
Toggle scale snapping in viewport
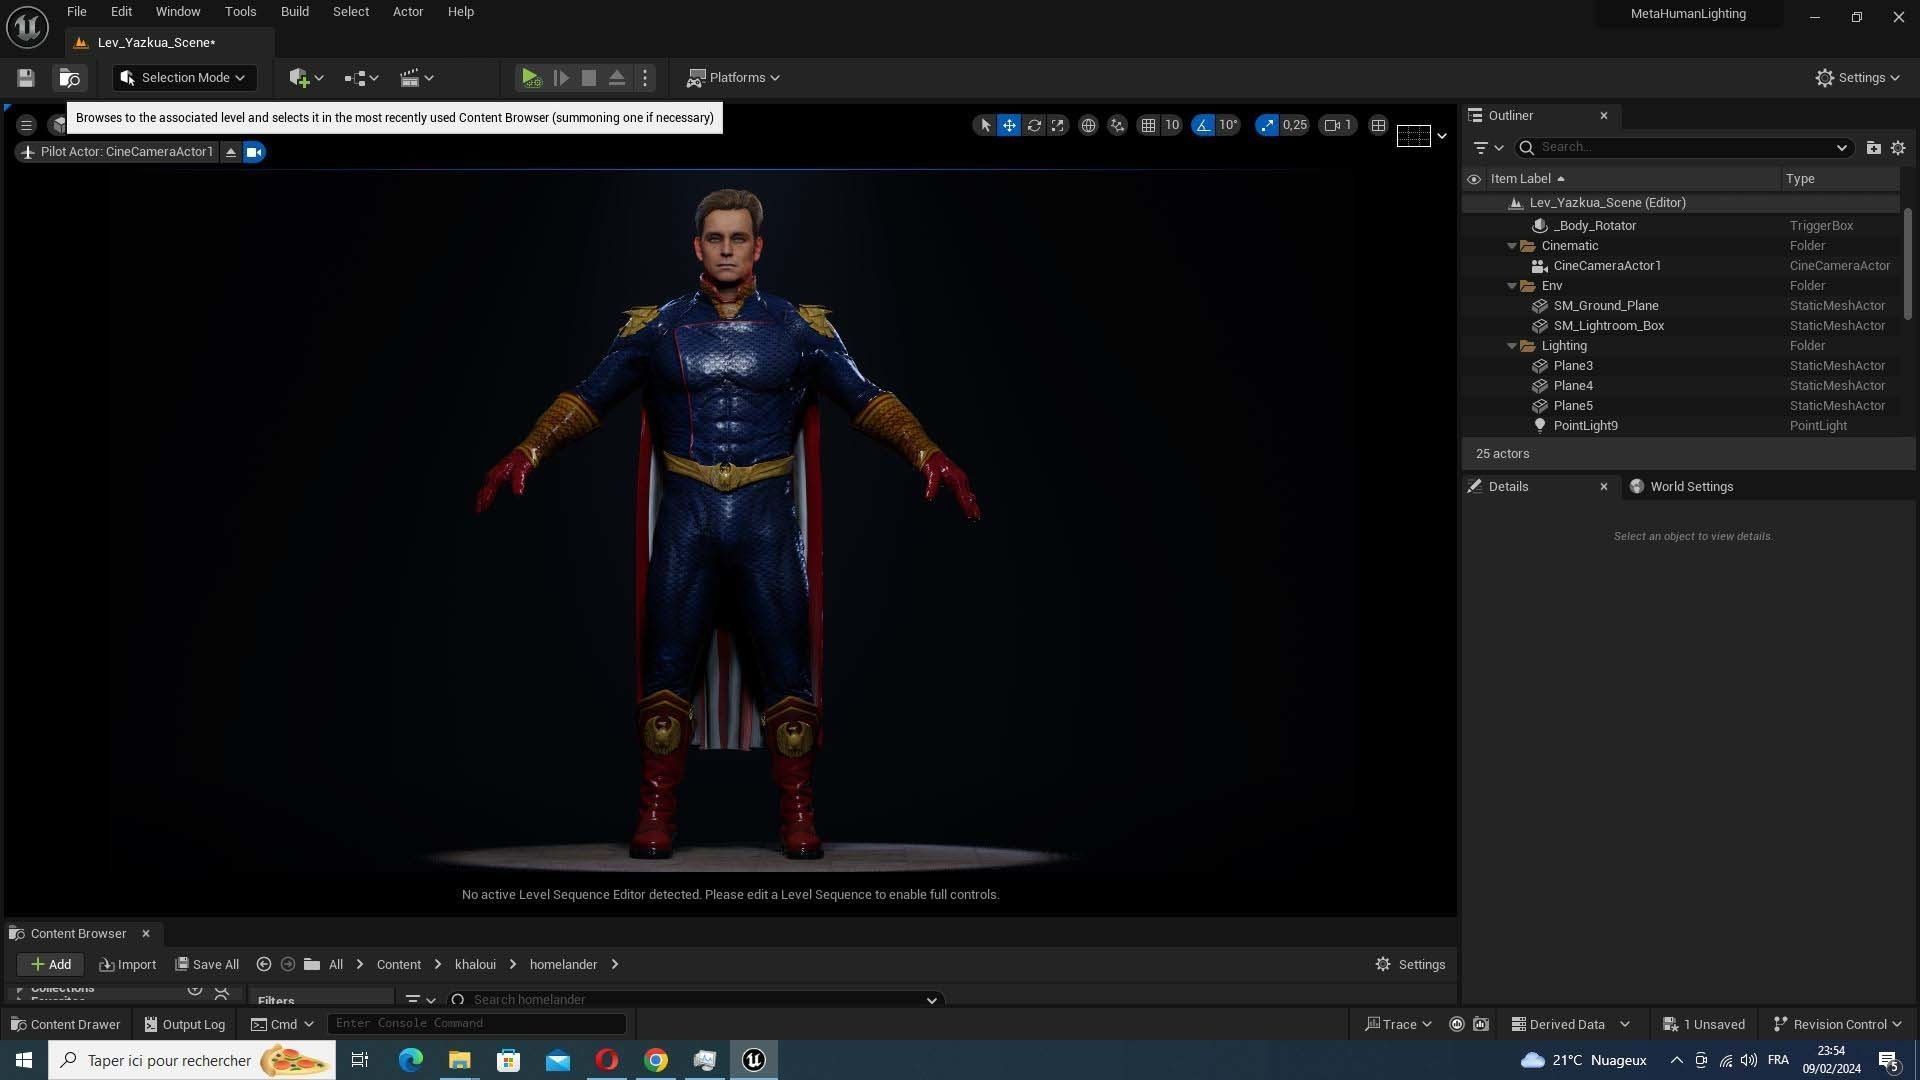[1267, 126]
